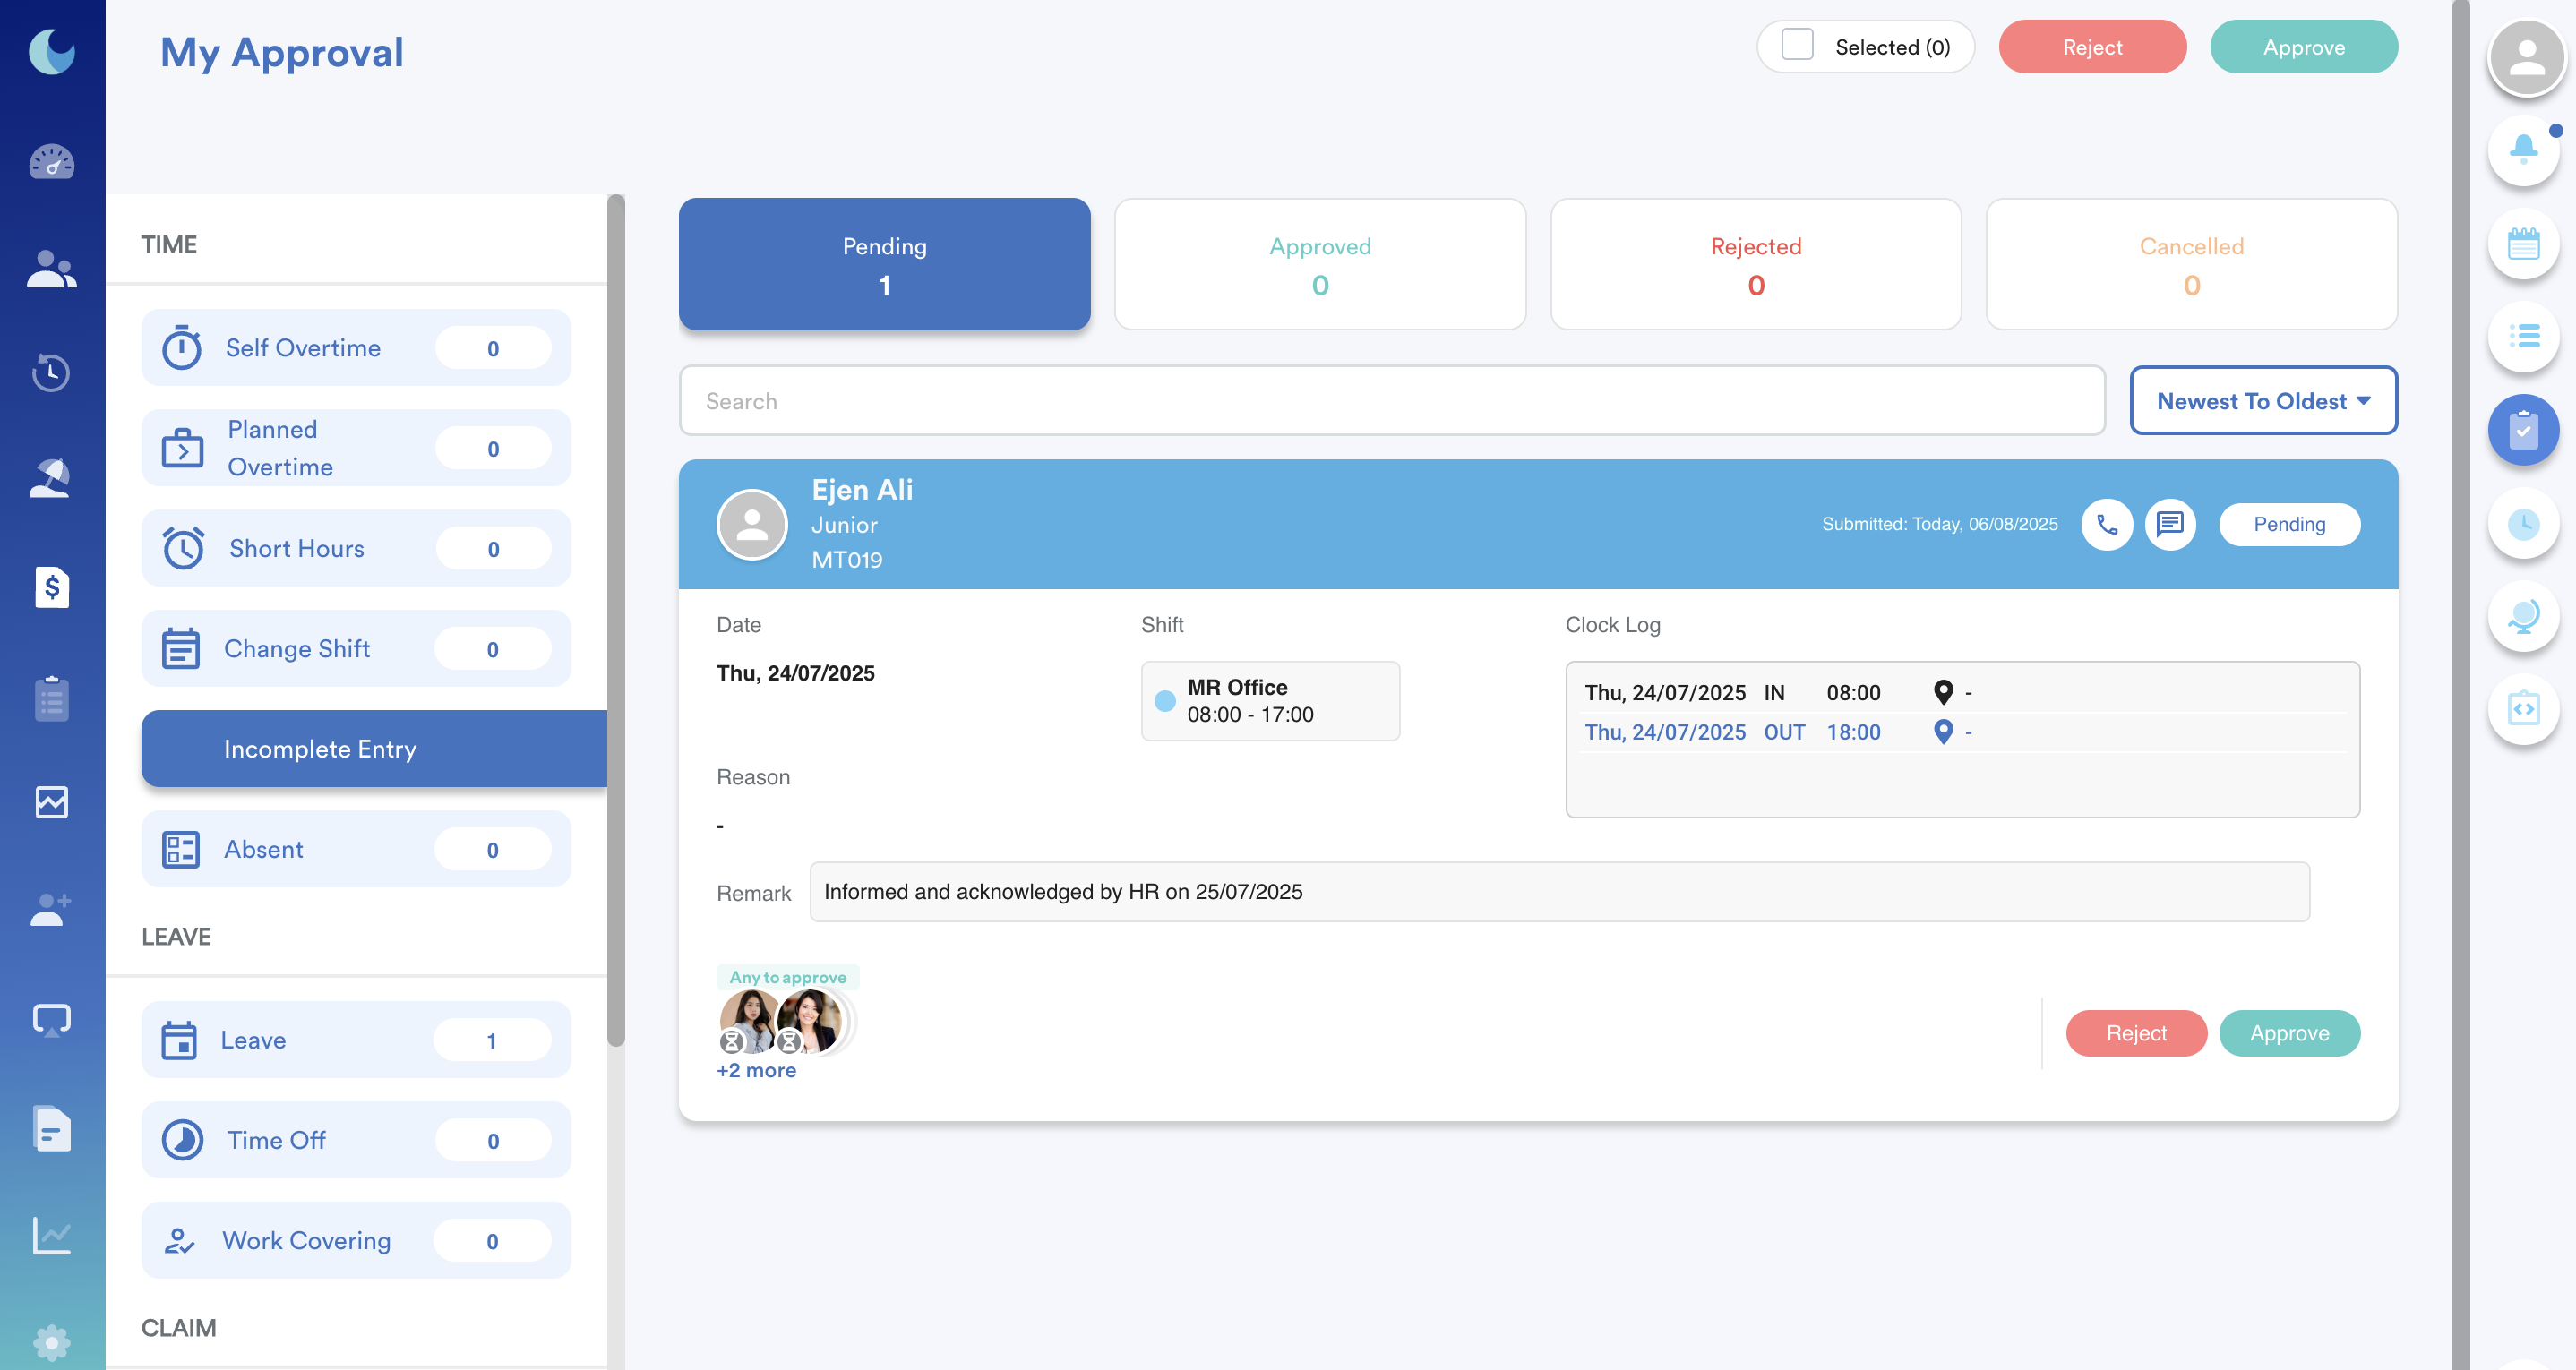Approve Ejen Ali's request in card

pos(2289,1033)
